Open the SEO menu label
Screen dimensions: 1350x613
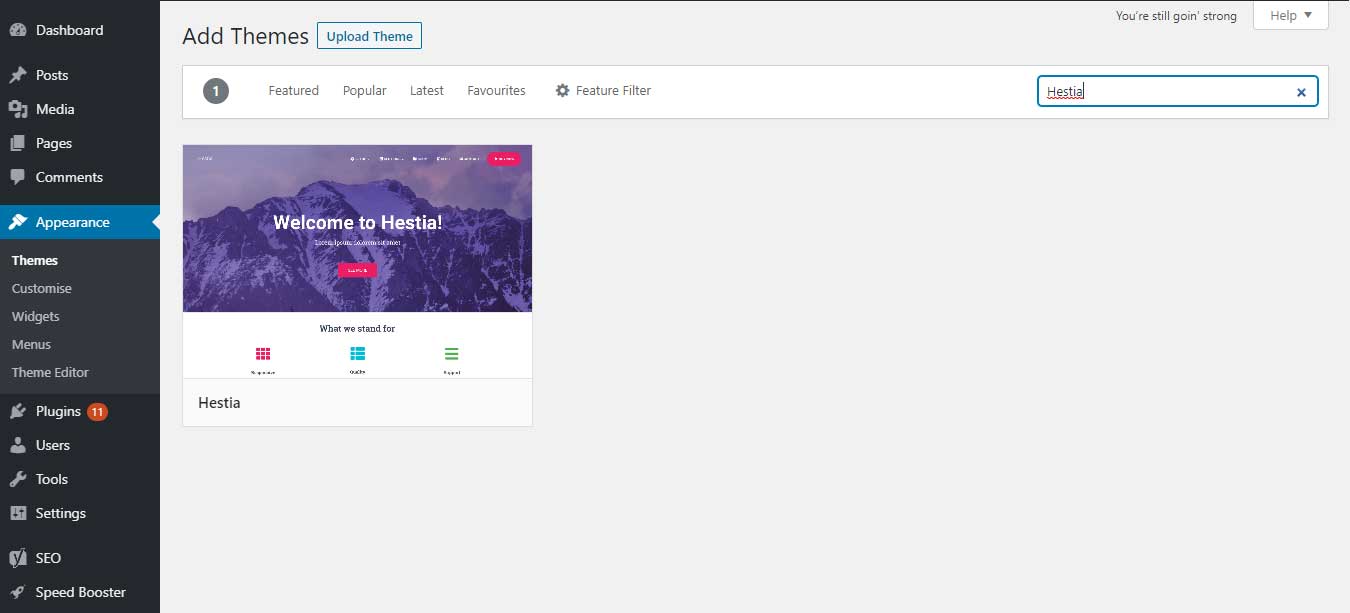click(x=48, y=558)
